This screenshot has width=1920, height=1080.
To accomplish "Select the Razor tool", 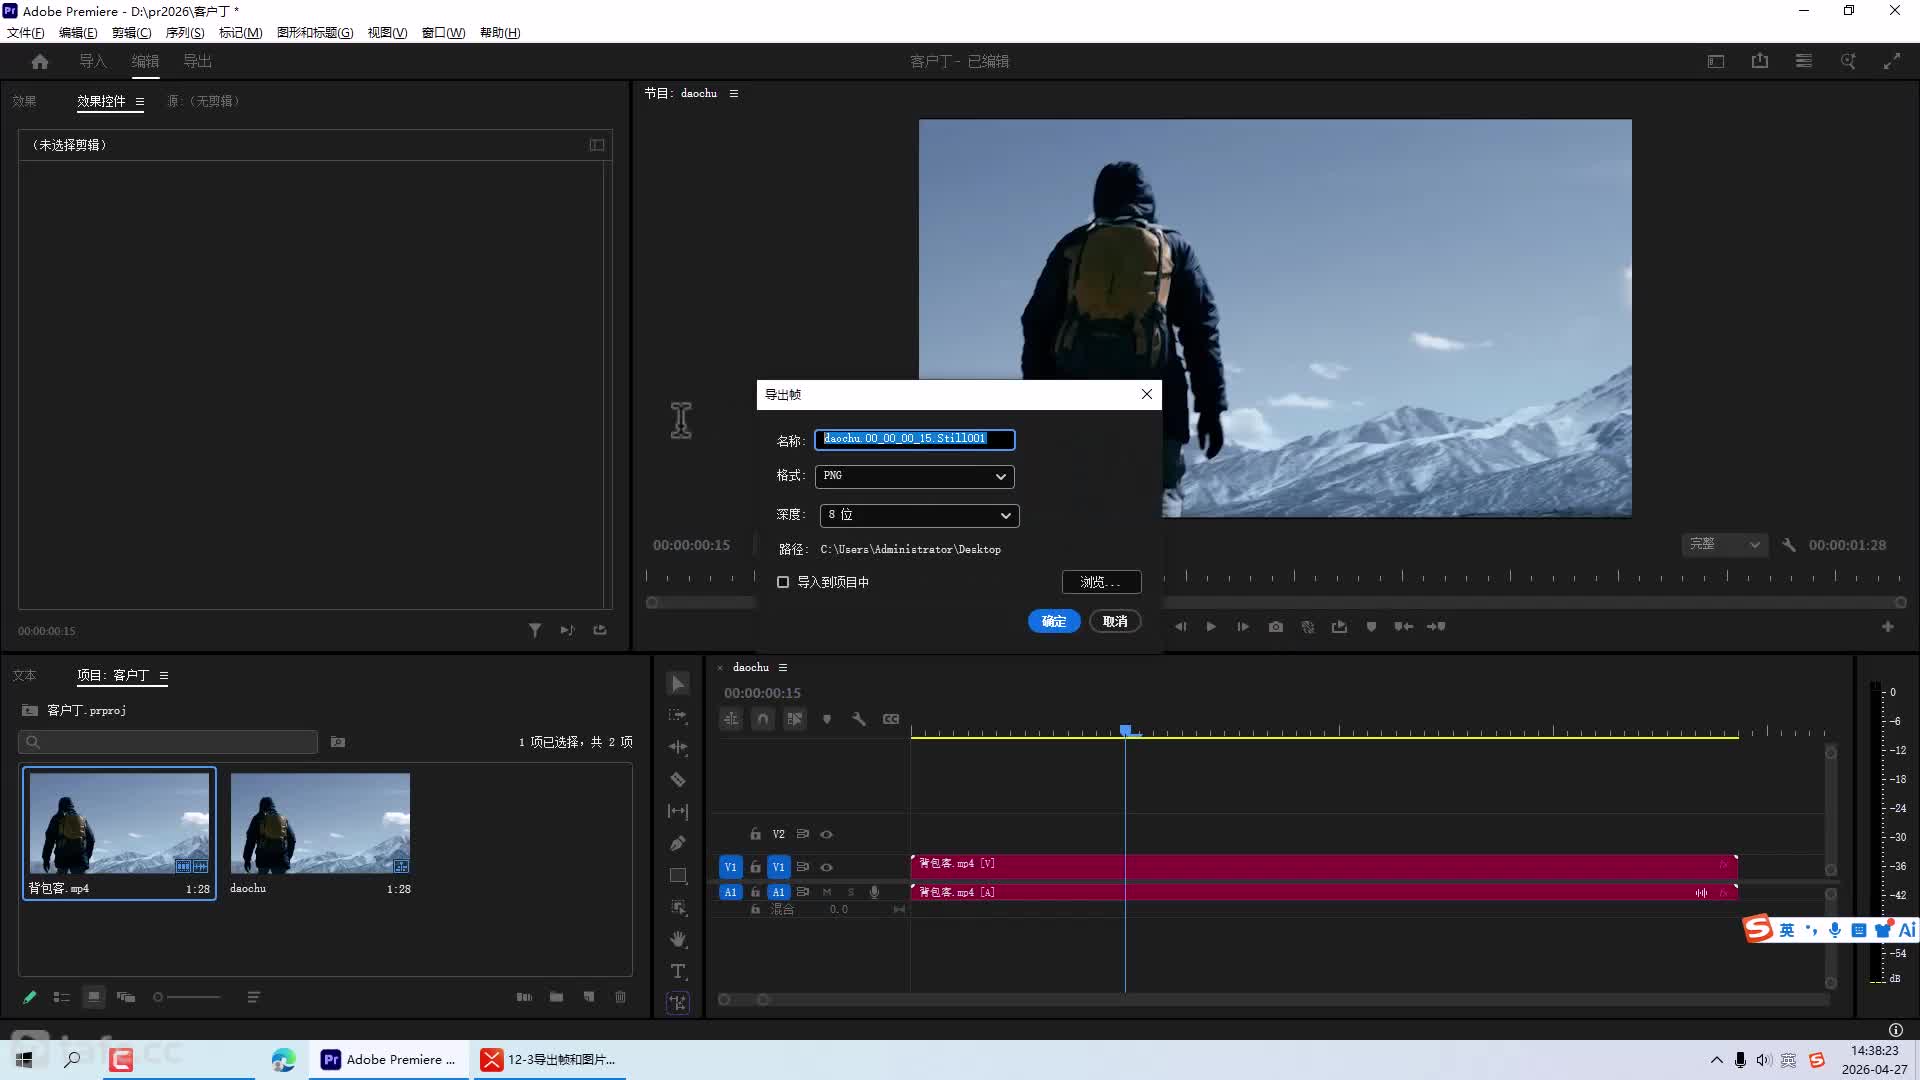I will [x=678, y=780].
